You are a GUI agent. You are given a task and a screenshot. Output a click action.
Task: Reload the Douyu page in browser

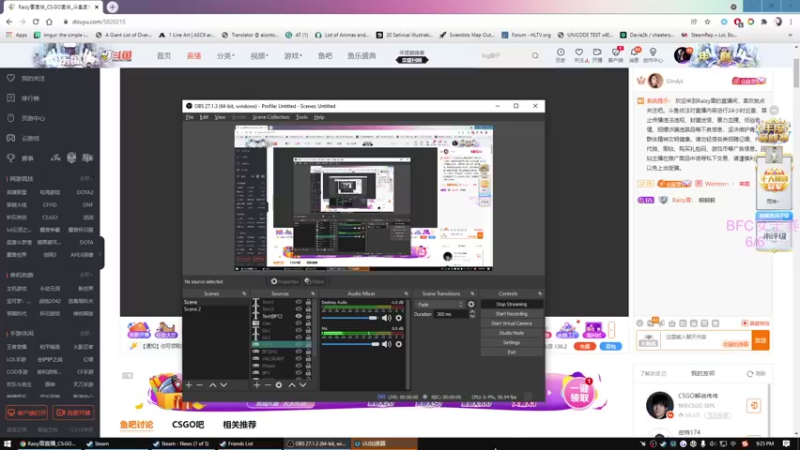click(x=36, y=22)
